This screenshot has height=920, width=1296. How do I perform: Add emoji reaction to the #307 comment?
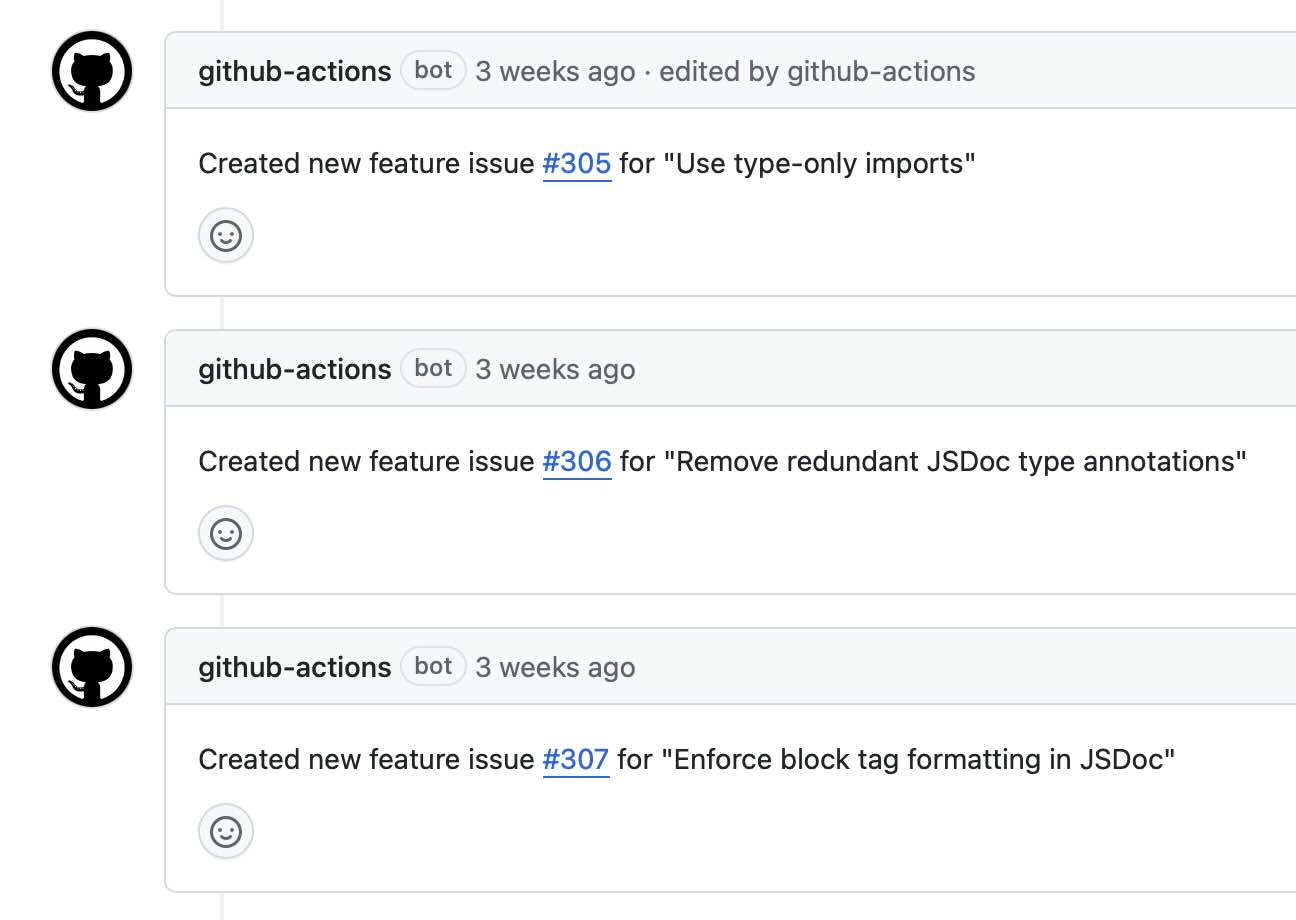(x=226, y=832)
